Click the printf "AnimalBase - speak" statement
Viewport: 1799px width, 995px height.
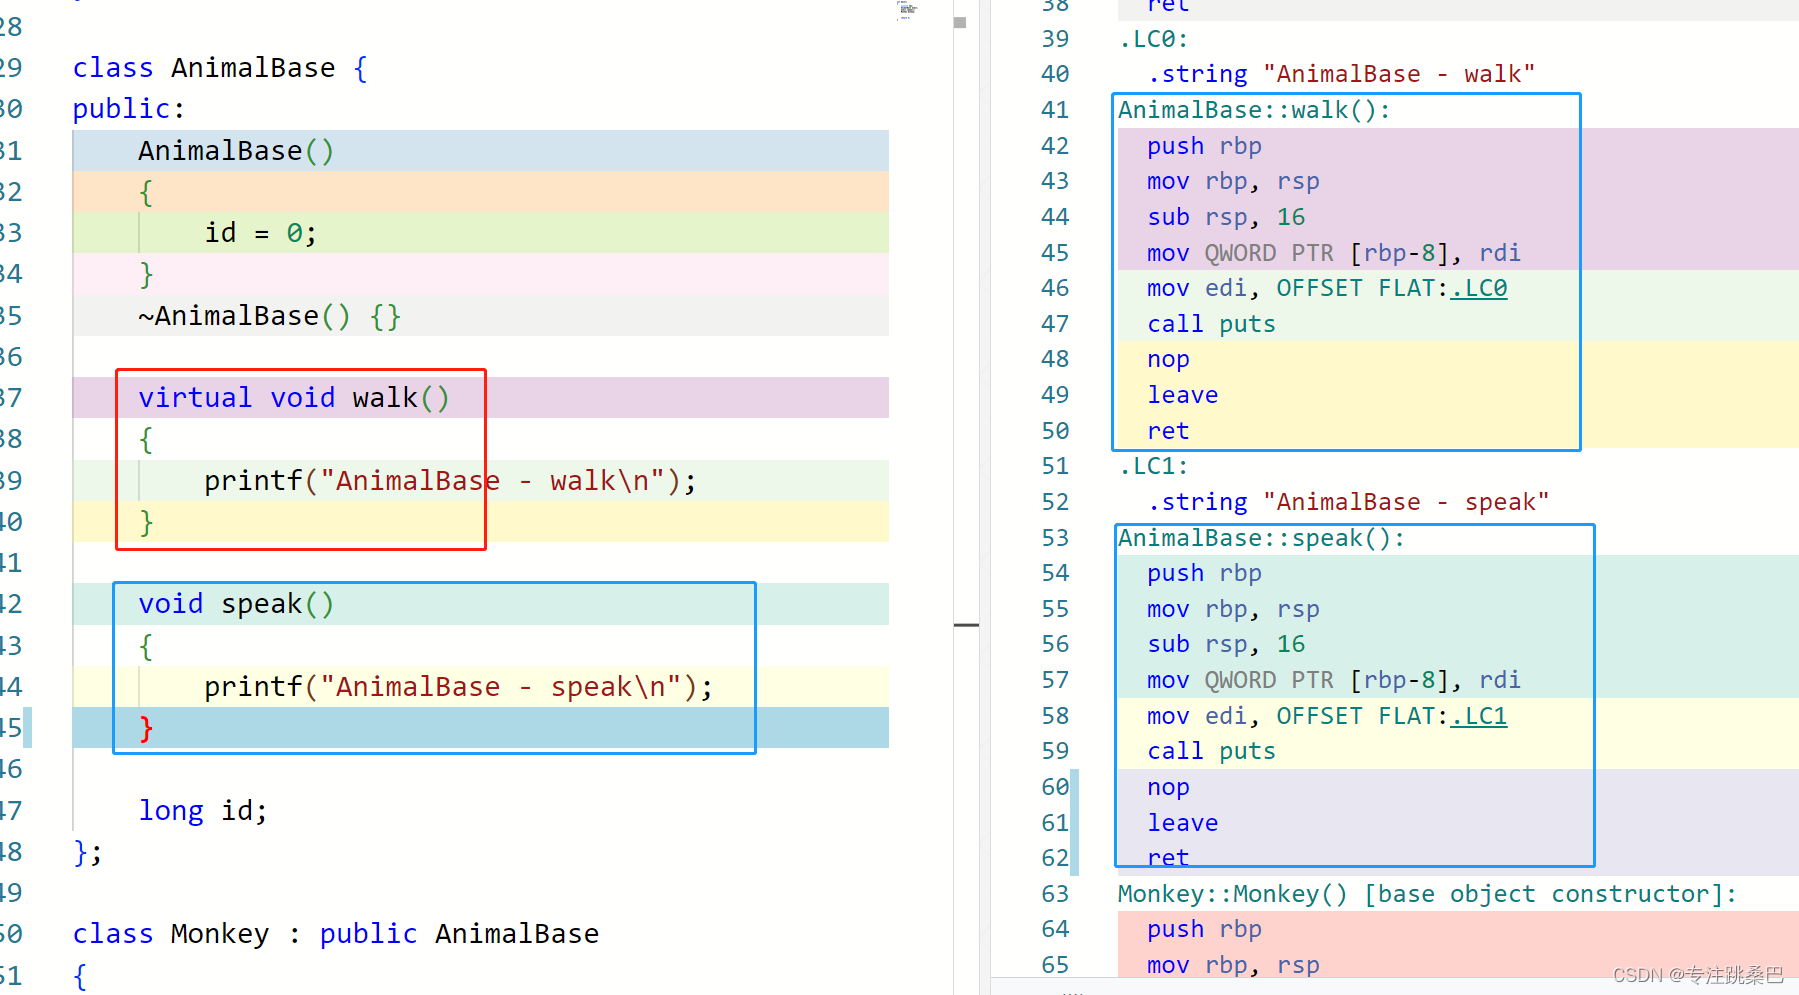pos(457,687)
